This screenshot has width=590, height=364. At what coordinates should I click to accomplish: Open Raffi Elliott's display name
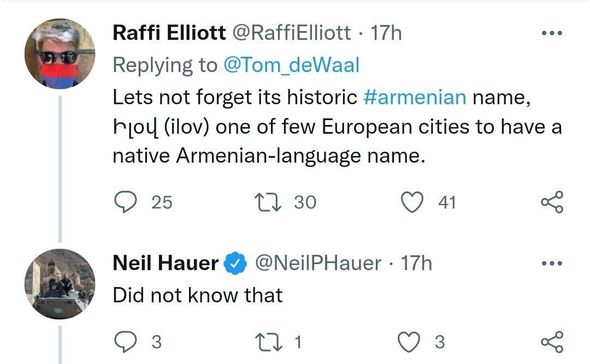169,33
